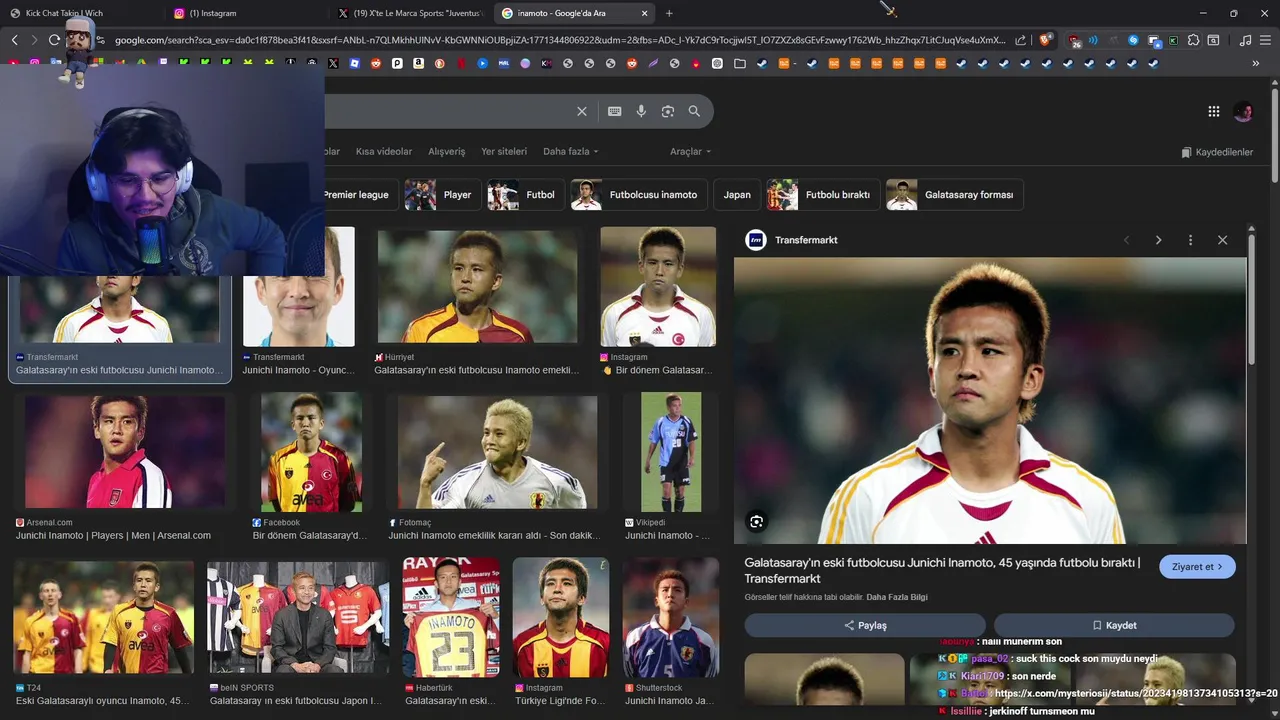Open the Google account avatar
The image size is (1280, 720).
[1243, 112]
